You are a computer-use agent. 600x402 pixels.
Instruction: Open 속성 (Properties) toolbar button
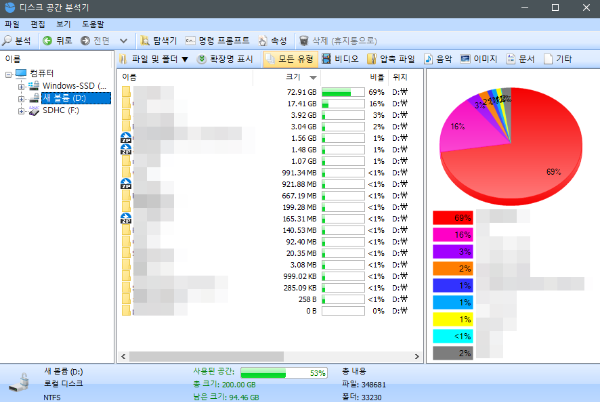273,41
